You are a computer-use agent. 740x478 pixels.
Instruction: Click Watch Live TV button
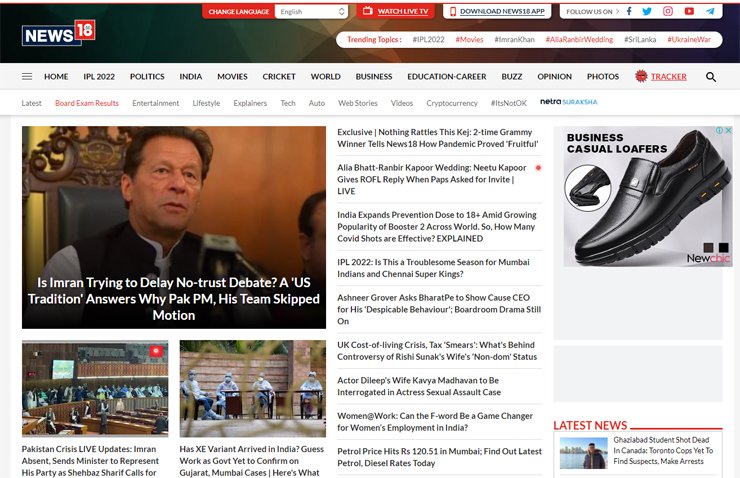(395, 11)
